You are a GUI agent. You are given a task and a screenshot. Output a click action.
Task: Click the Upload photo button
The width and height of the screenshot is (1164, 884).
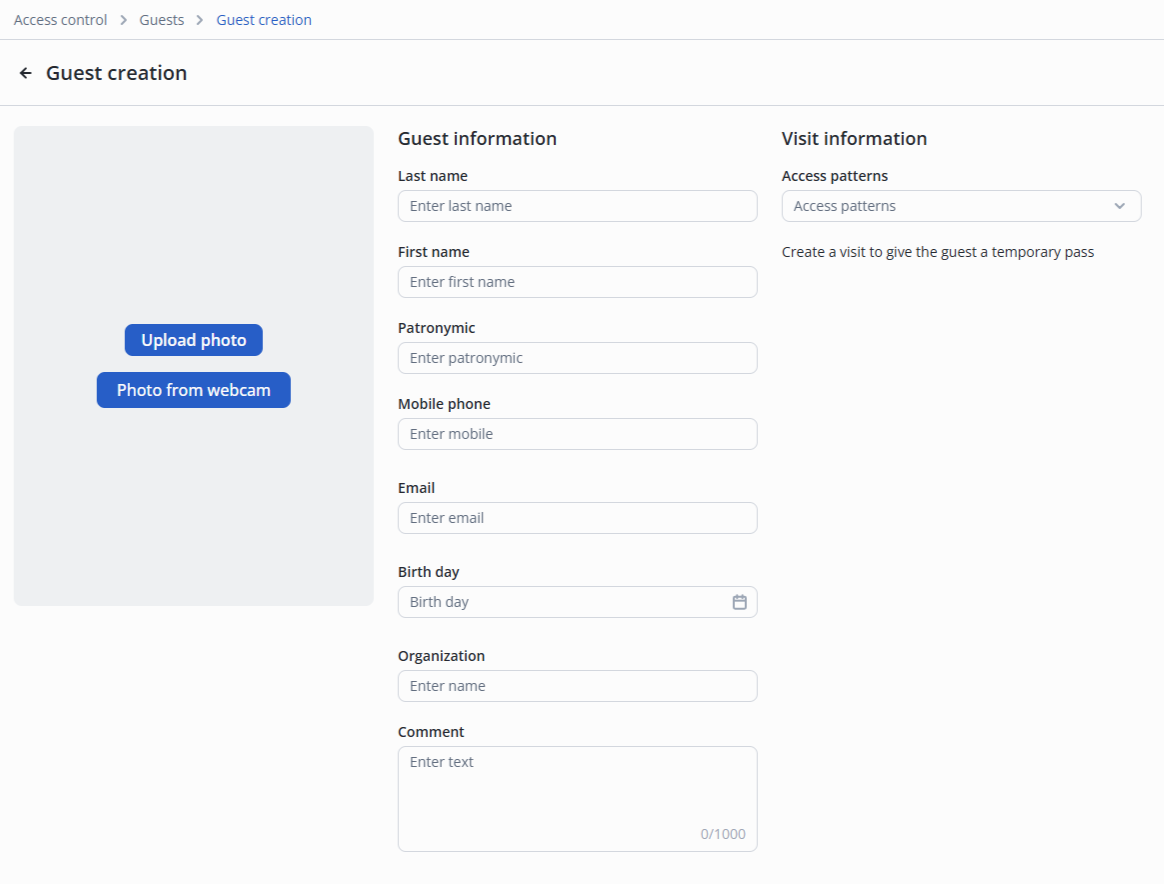[x=193, y=340]
